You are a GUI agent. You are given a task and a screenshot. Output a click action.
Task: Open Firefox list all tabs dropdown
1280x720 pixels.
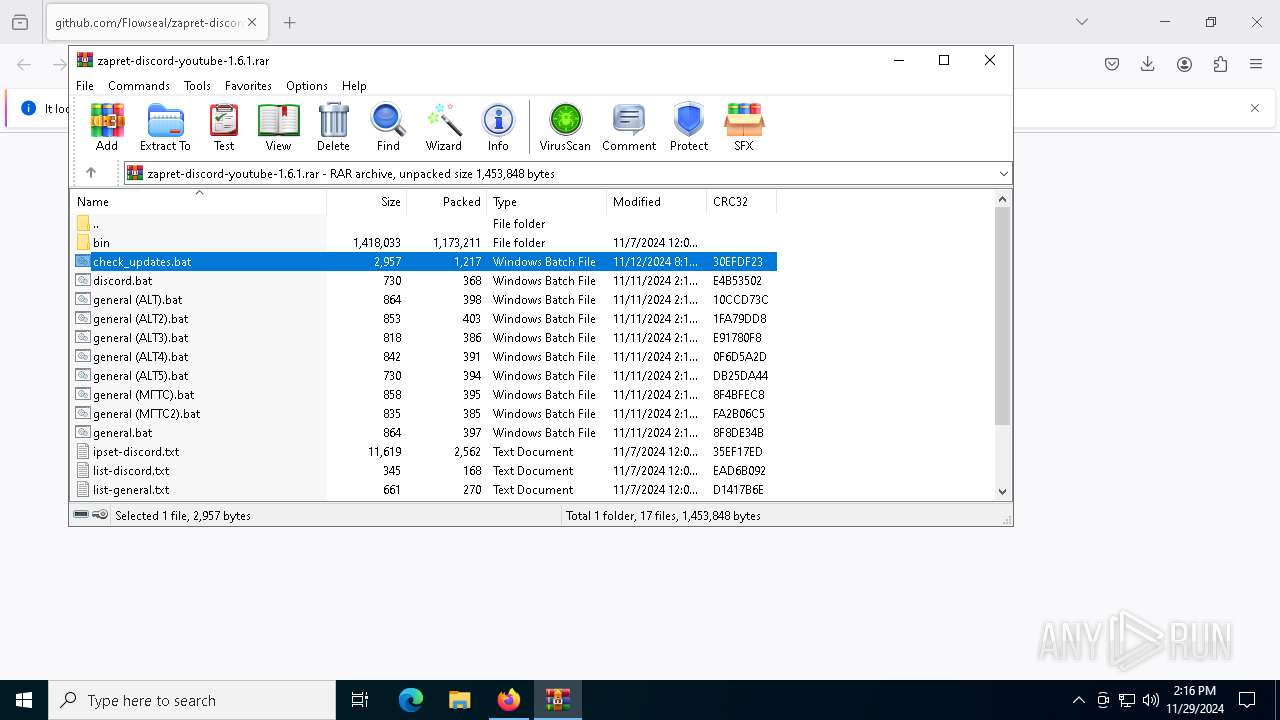click(x=1081, y=22)
